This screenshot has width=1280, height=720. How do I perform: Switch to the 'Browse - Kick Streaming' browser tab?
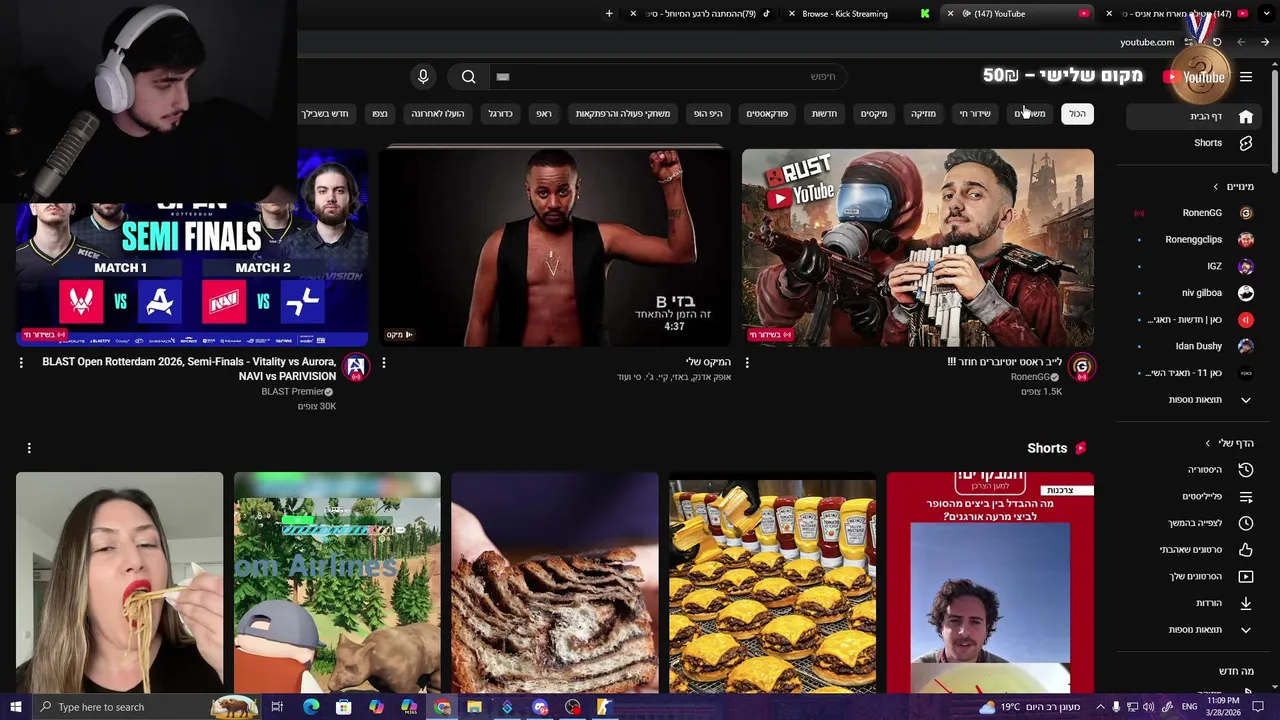click(x=860, y=14)
